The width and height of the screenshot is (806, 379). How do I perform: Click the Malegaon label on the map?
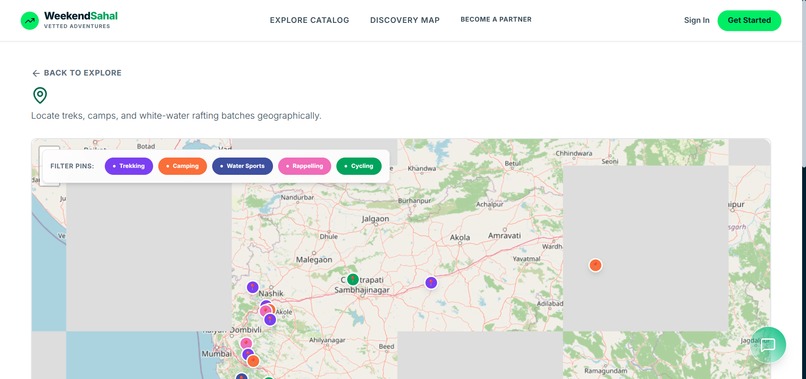click(314, 260)
